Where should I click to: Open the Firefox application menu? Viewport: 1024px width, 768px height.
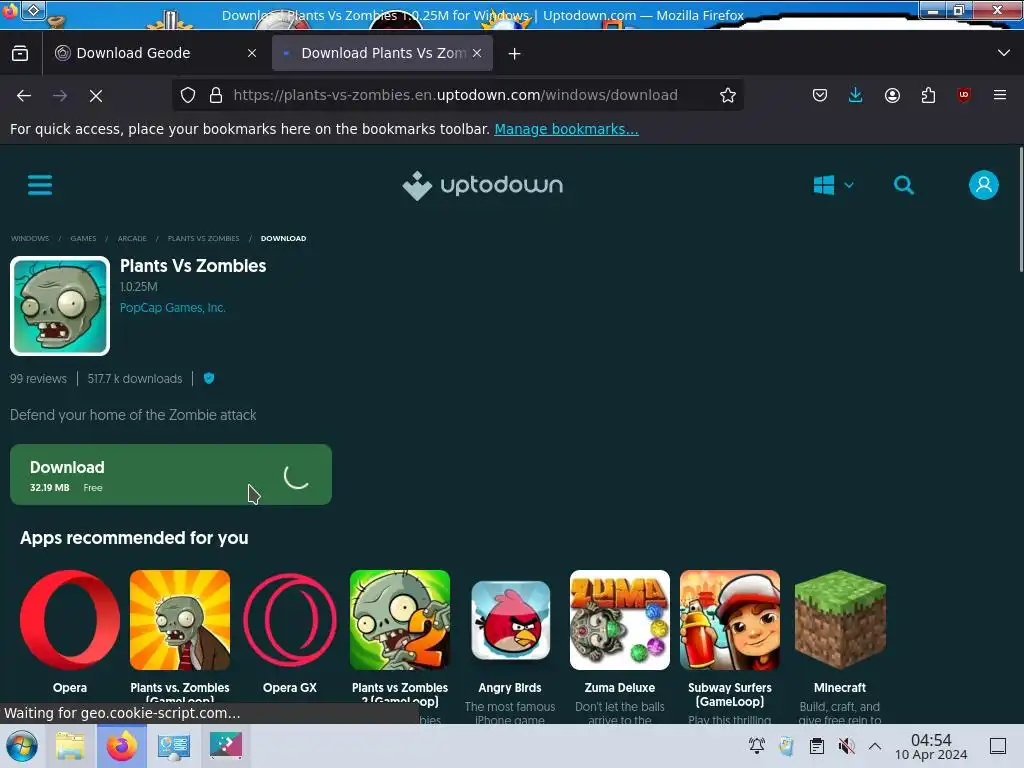click(x=1000, y=95)
